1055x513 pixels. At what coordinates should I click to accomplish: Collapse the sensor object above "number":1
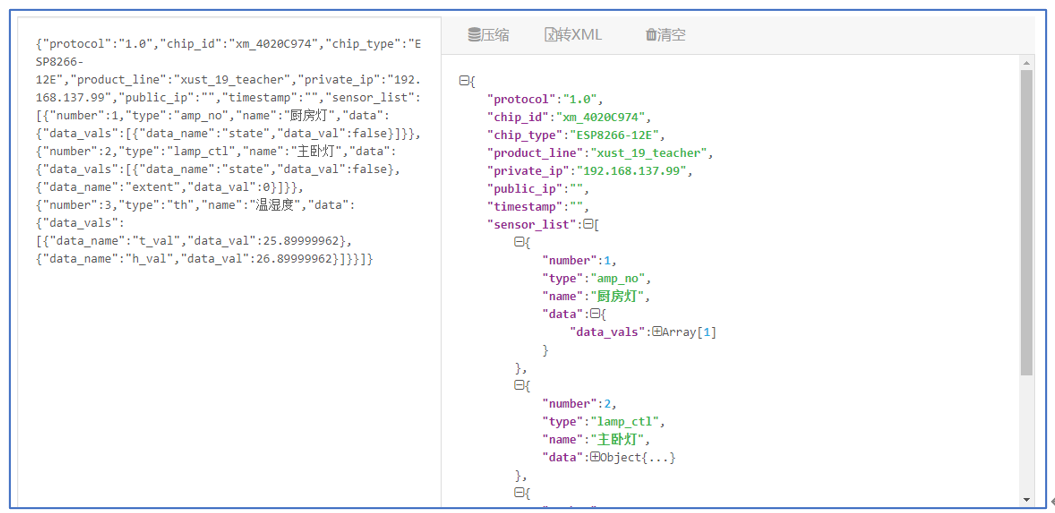[519, 242]
